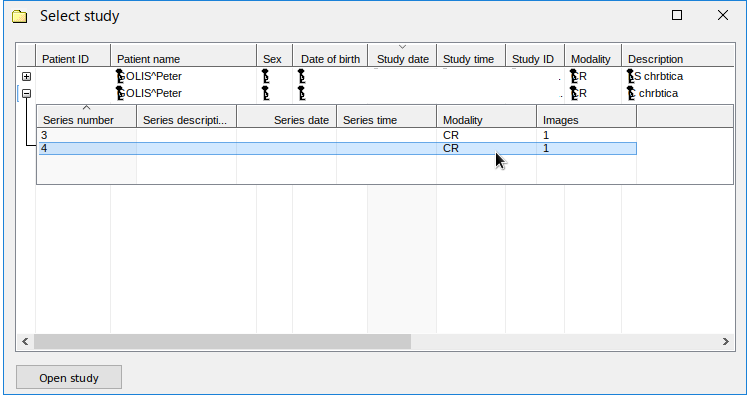The width and height of the screenshot is (750, 398).
Task: Select series number 3 row
Action: [337, 135]
